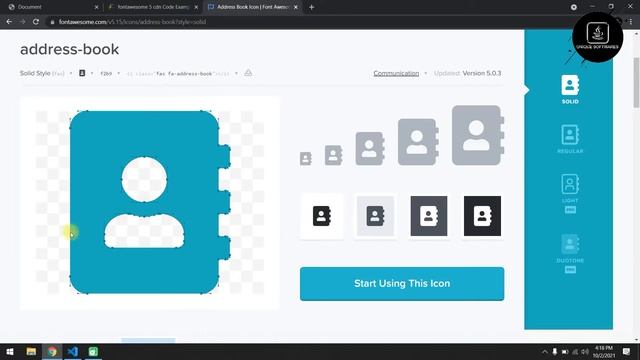Go back in browser history

[9, 22]
